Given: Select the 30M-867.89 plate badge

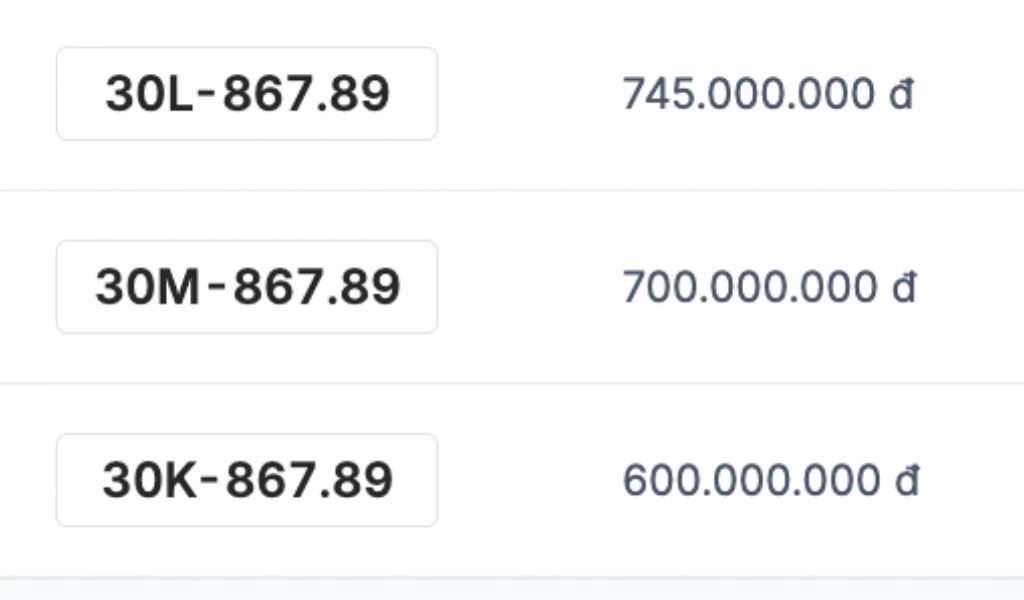Looking at the screenshot, I should pos(247,287).
